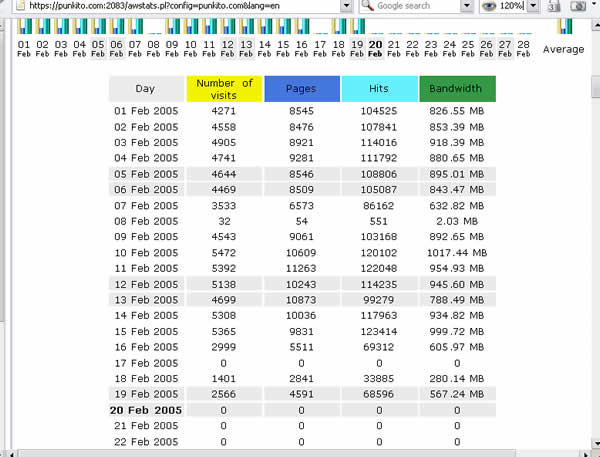This screenshot has width=600, height=457.
Task: Click bandwidth '880.65 MB'
Action: 457,158
